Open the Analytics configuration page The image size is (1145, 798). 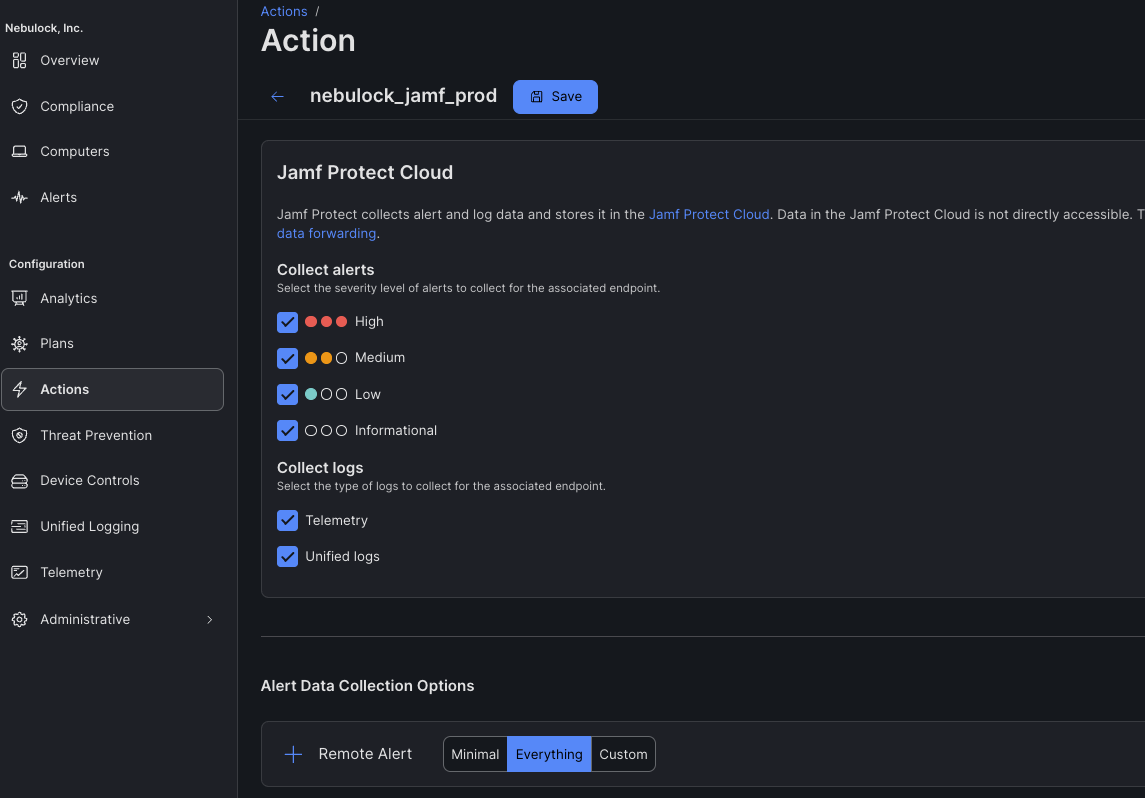pos(69,299)
